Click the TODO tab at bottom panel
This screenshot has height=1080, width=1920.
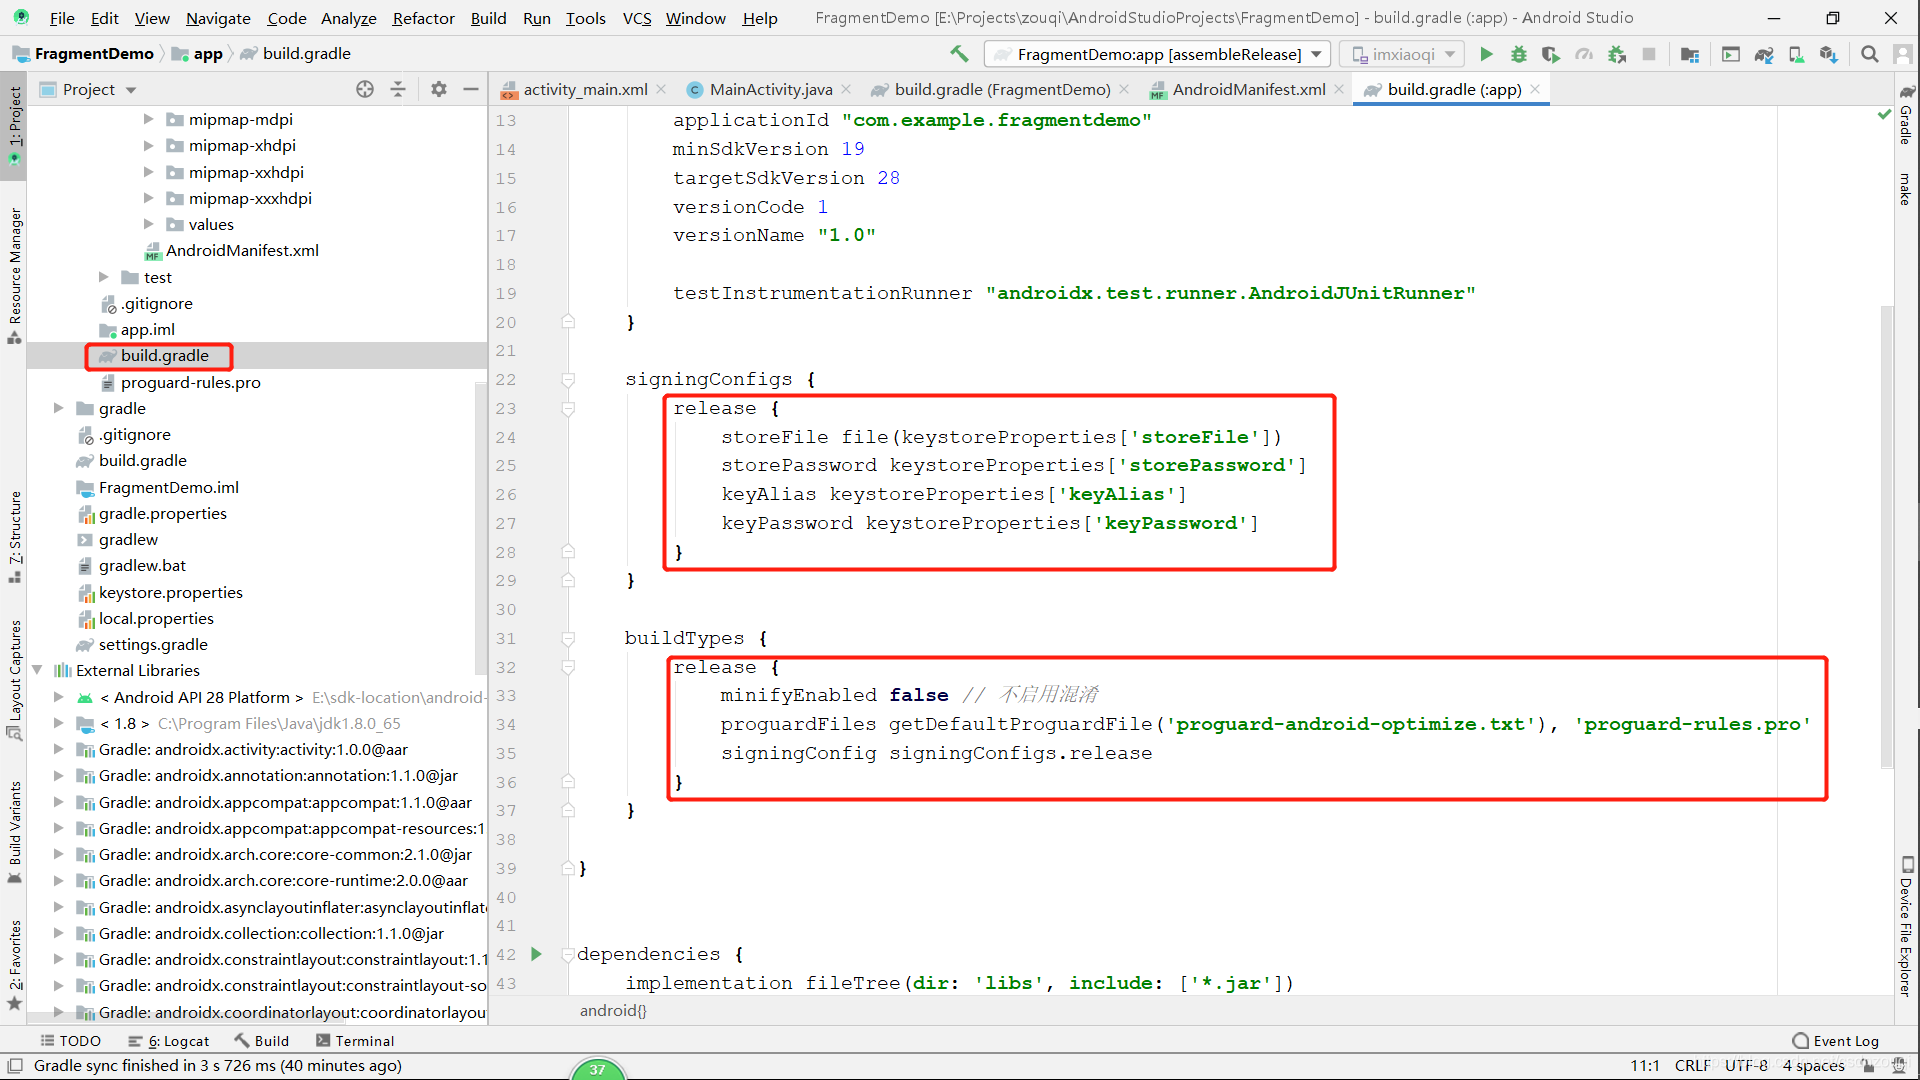point(74,1040)
